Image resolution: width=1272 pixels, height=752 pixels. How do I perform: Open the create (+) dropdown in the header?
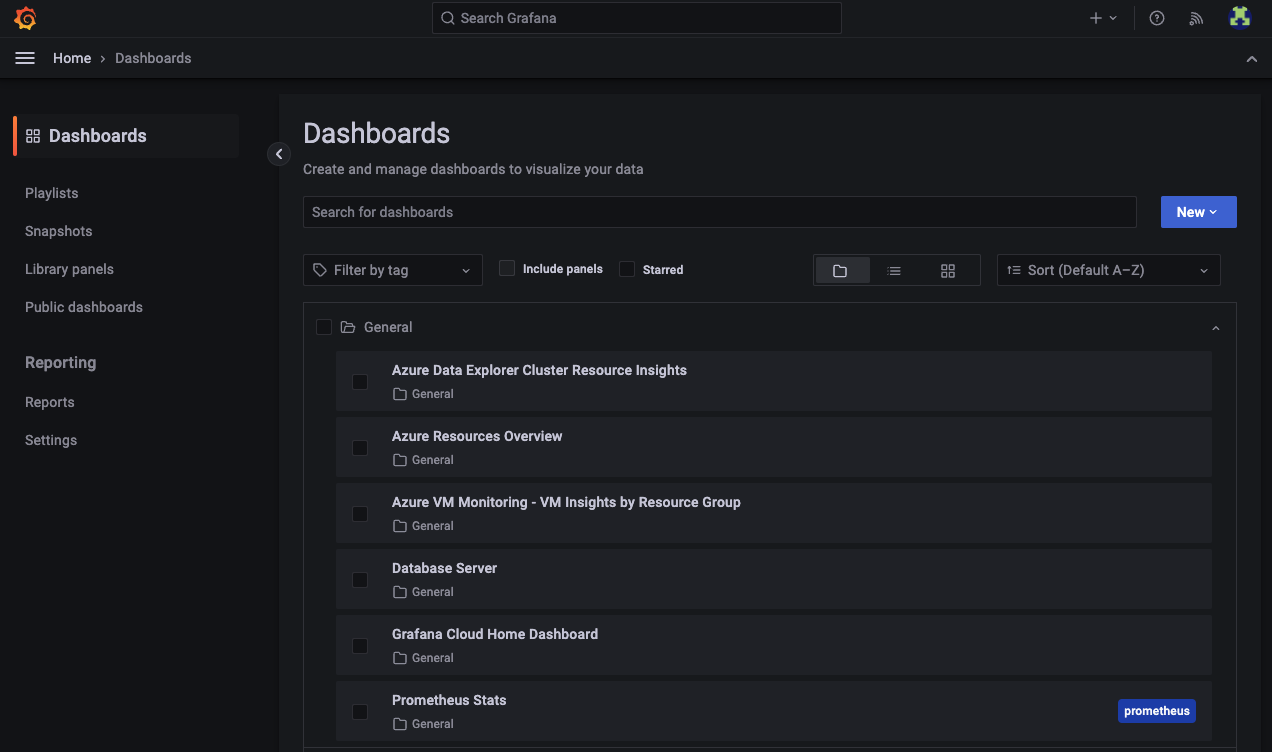point(1103,17)
